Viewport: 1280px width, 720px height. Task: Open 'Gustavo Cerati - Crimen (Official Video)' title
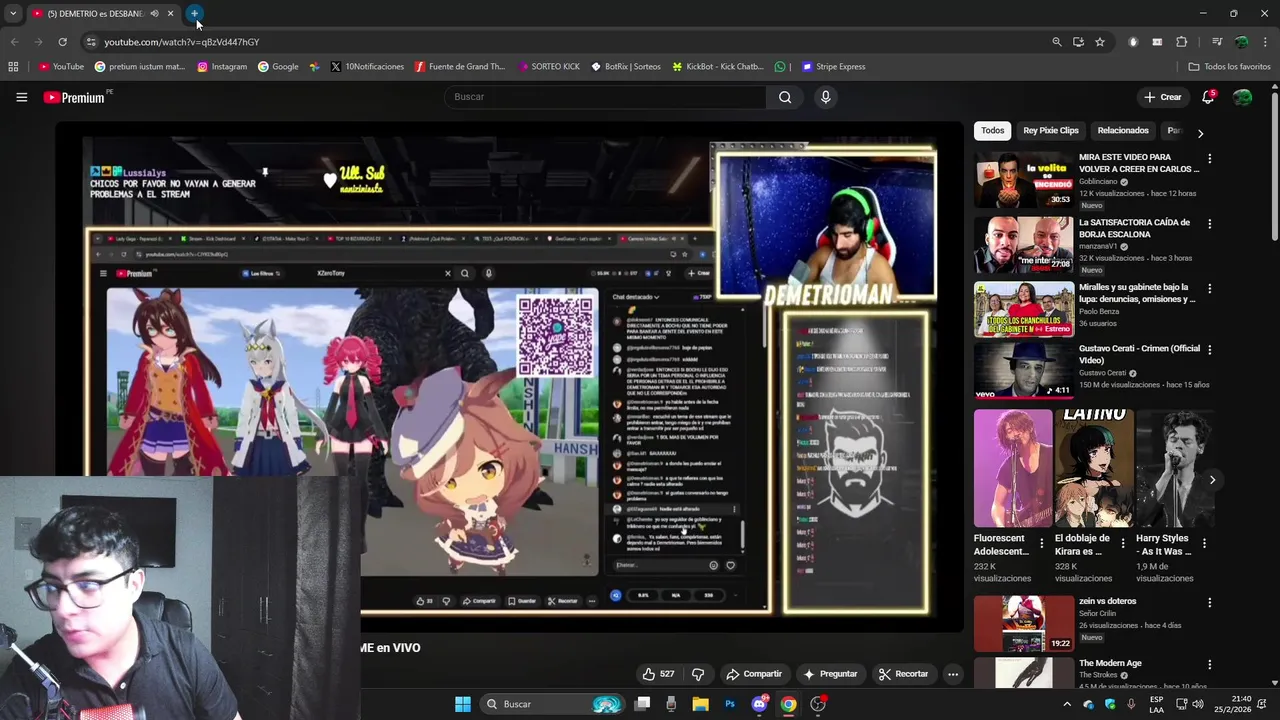(x=1139, y=354)
